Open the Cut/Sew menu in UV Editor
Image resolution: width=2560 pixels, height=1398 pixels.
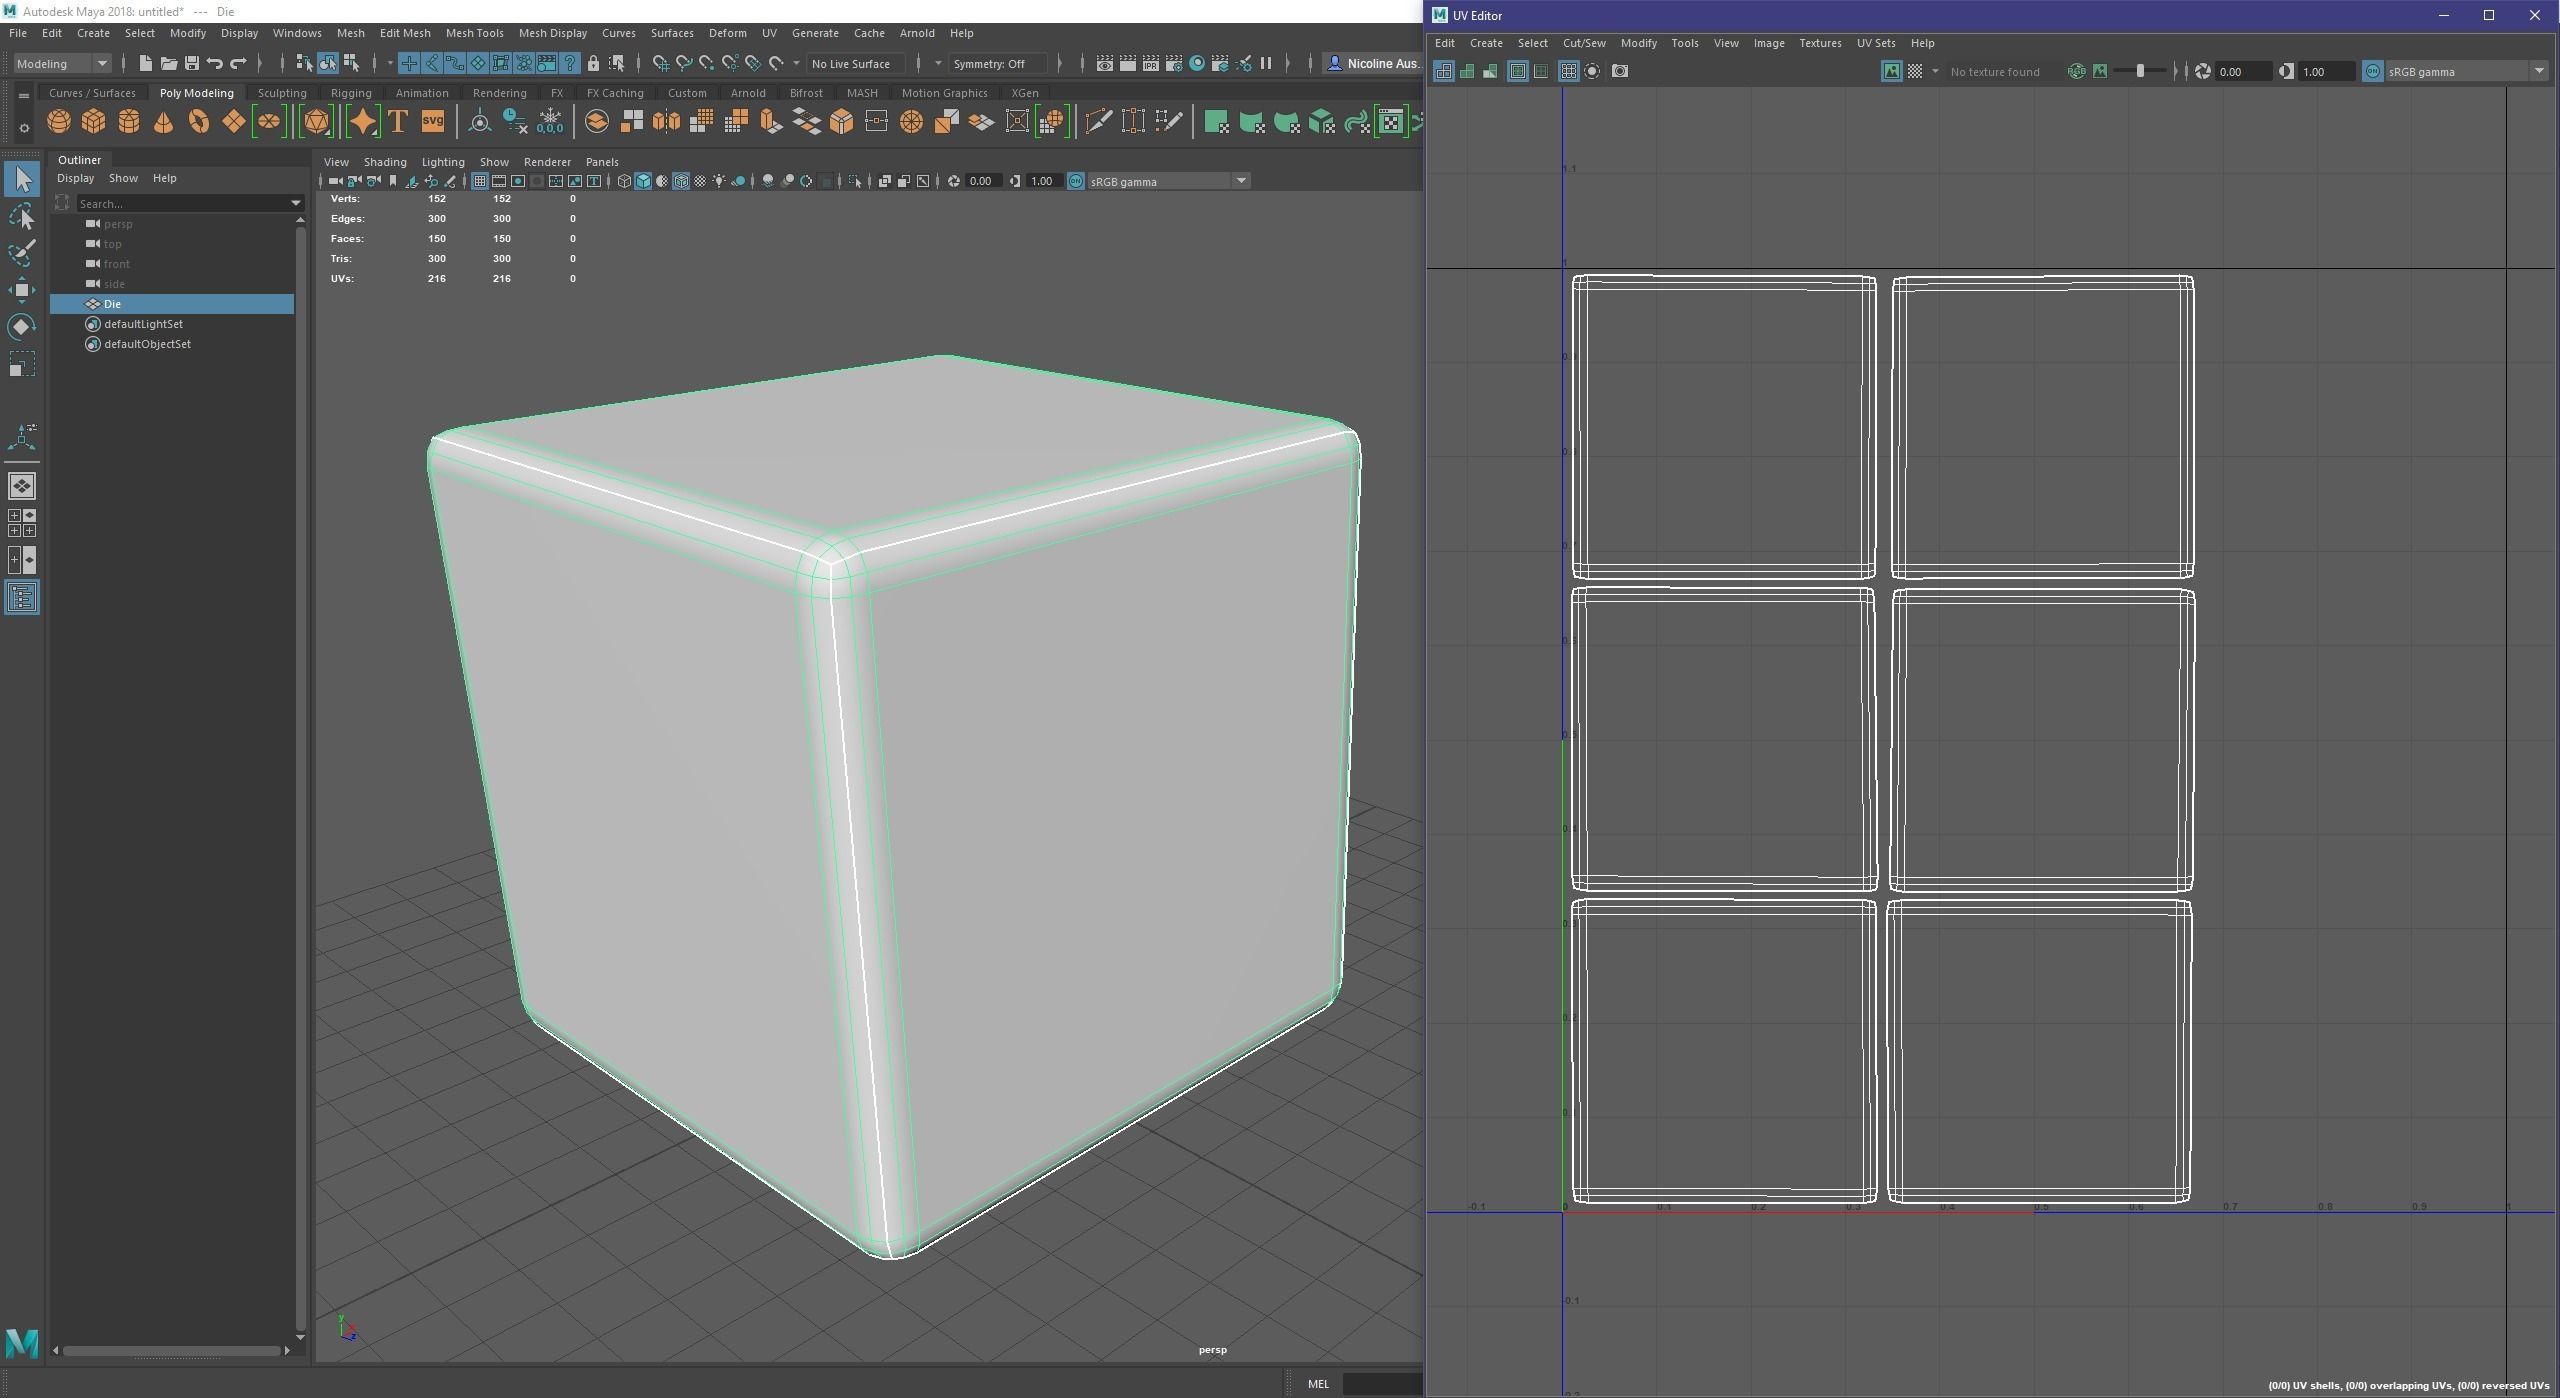pos(1583,43)
